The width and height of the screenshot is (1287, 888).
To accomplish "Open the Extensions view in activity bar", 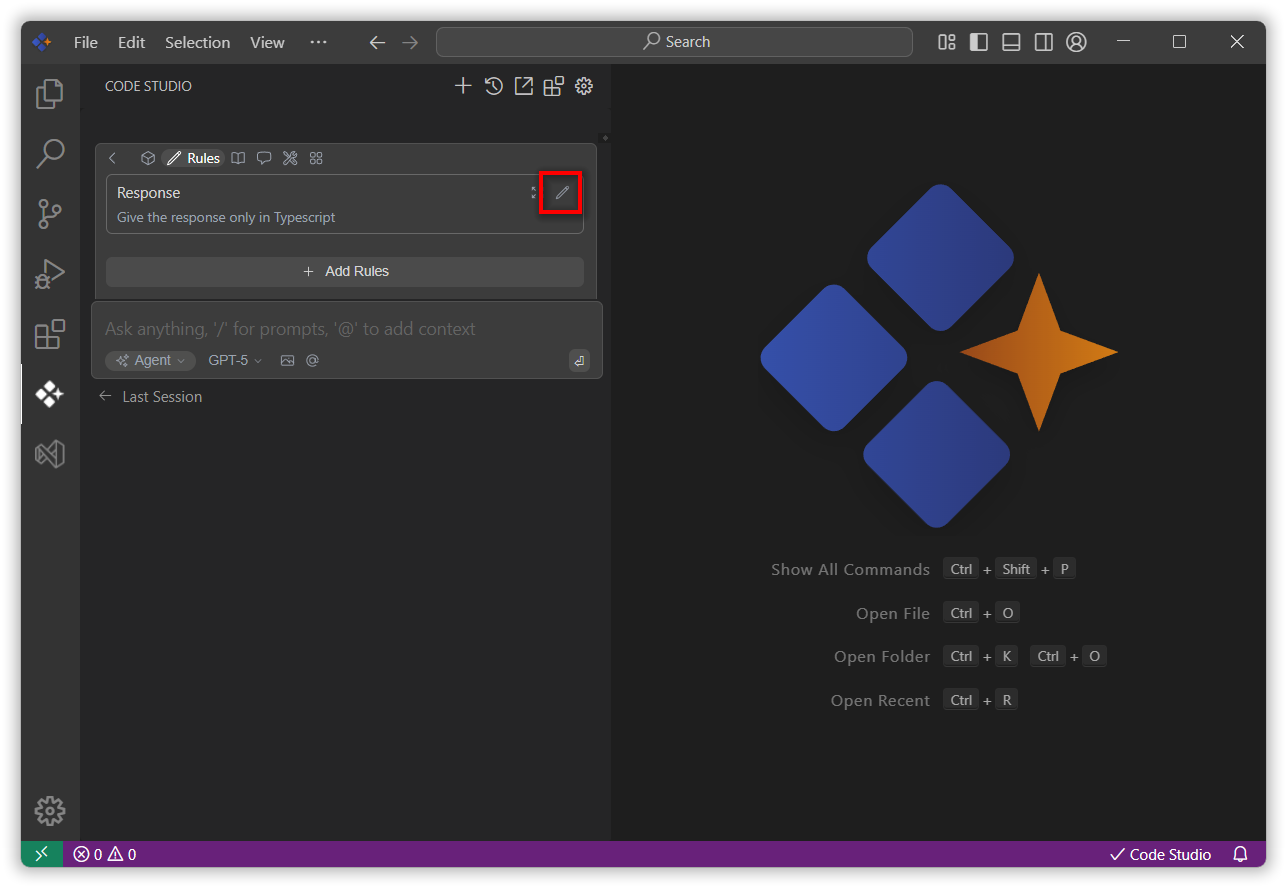I will 49,334.
